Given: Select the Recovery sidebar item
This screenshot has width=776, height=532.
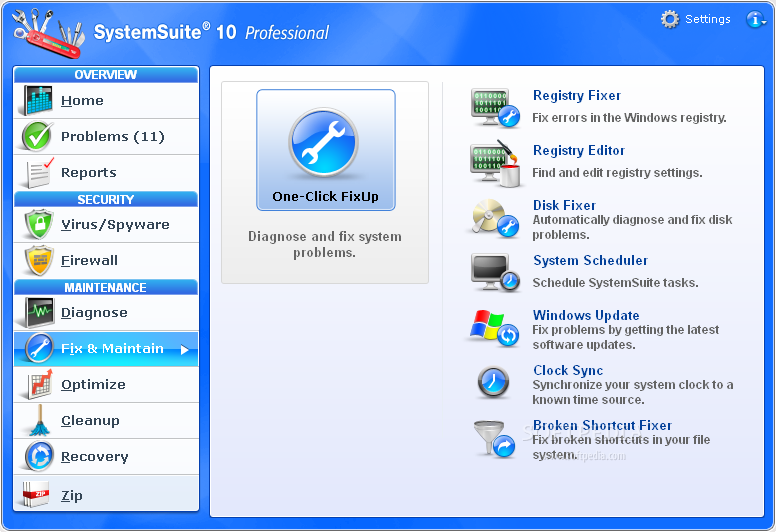Looking at the screenshot, I should tap(106, 456).
